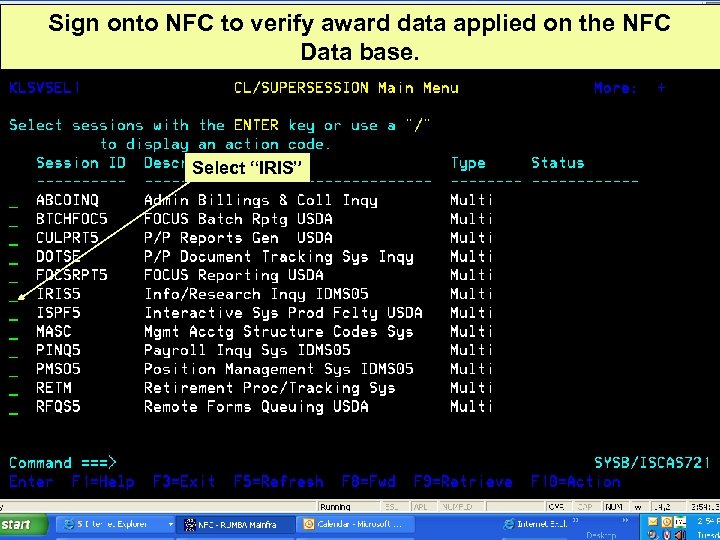Screen dimensions: 720x540
Task: Click 'Retirement Proc/Tracking Sys' description
Action: pos(270,388)
